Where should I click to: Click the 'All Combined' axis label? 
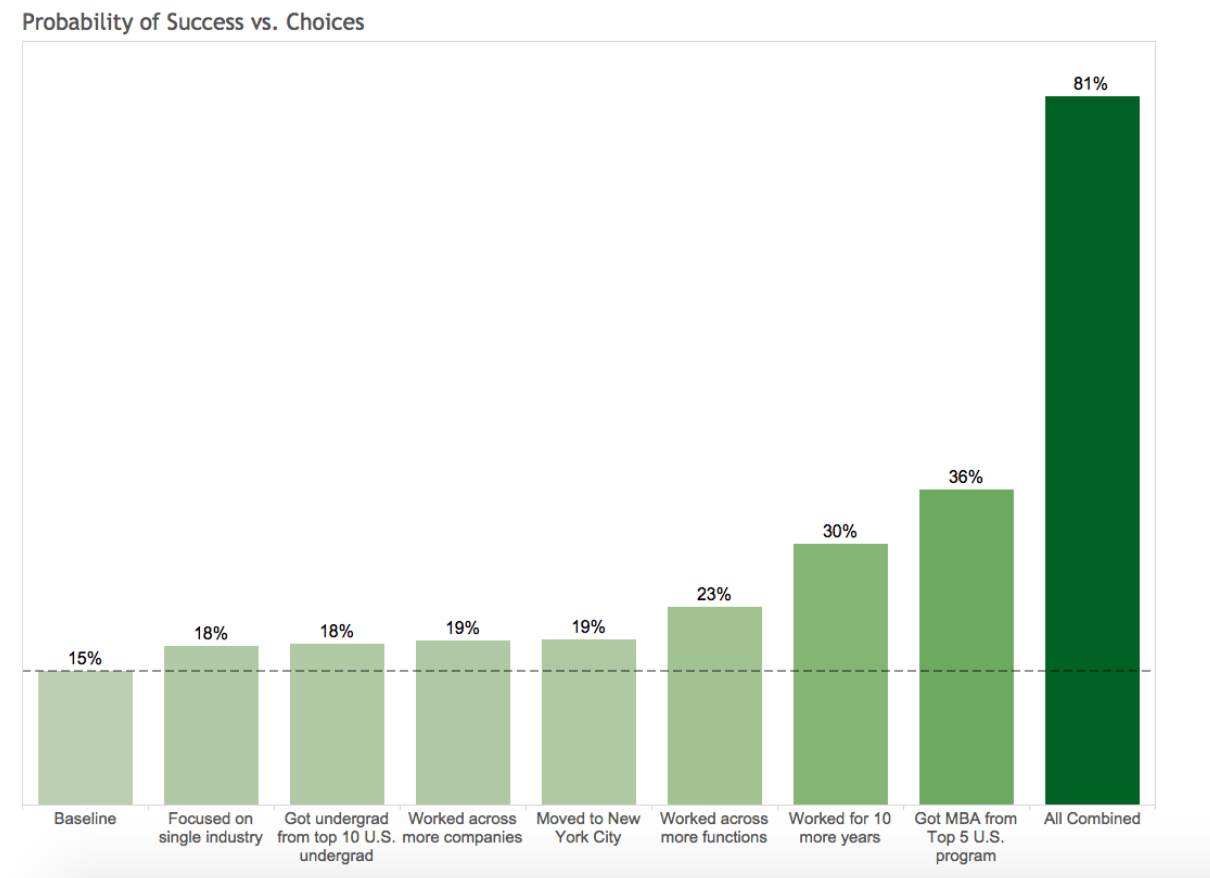[x=1092, y=819]
